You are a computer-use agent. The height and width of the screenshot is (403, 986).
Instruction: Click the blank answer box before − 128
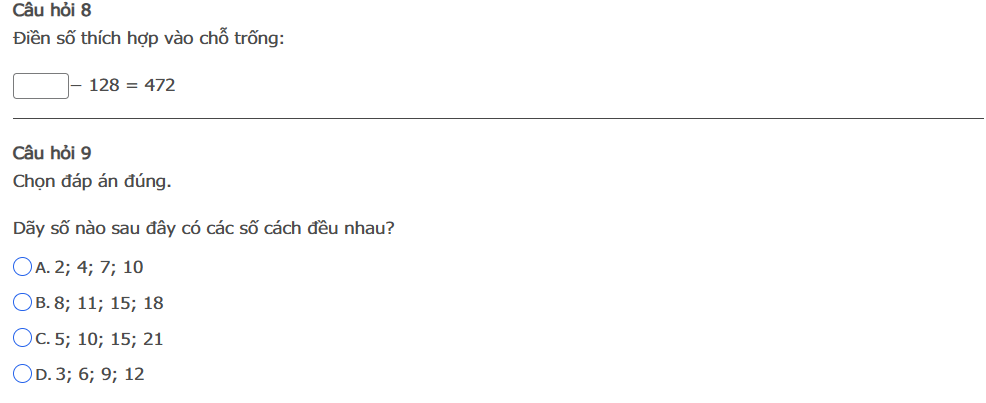[x=41, y=86]
